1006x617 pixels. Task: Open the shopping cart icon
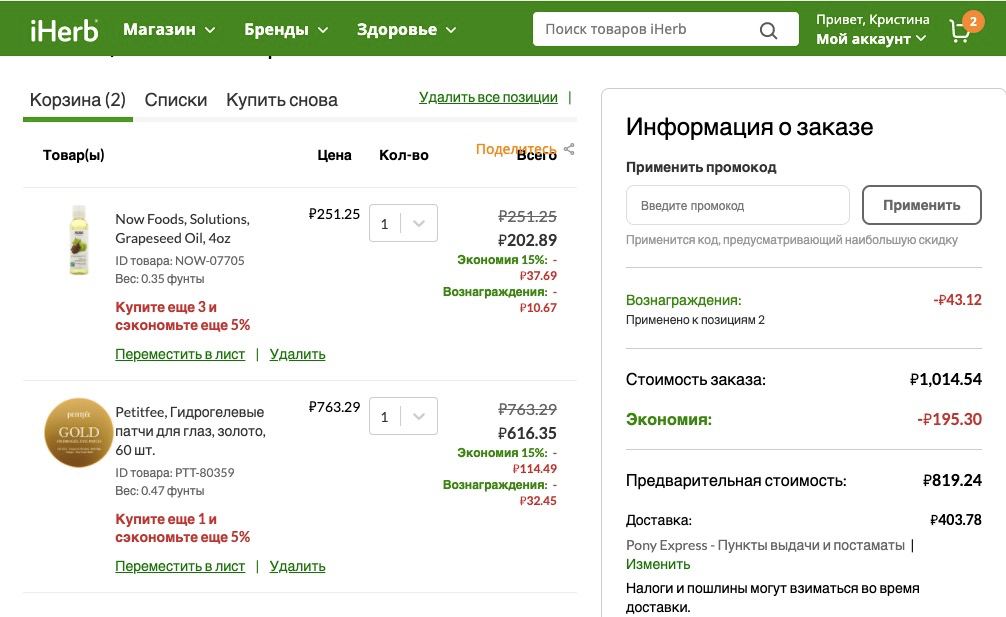click(960, 30)
